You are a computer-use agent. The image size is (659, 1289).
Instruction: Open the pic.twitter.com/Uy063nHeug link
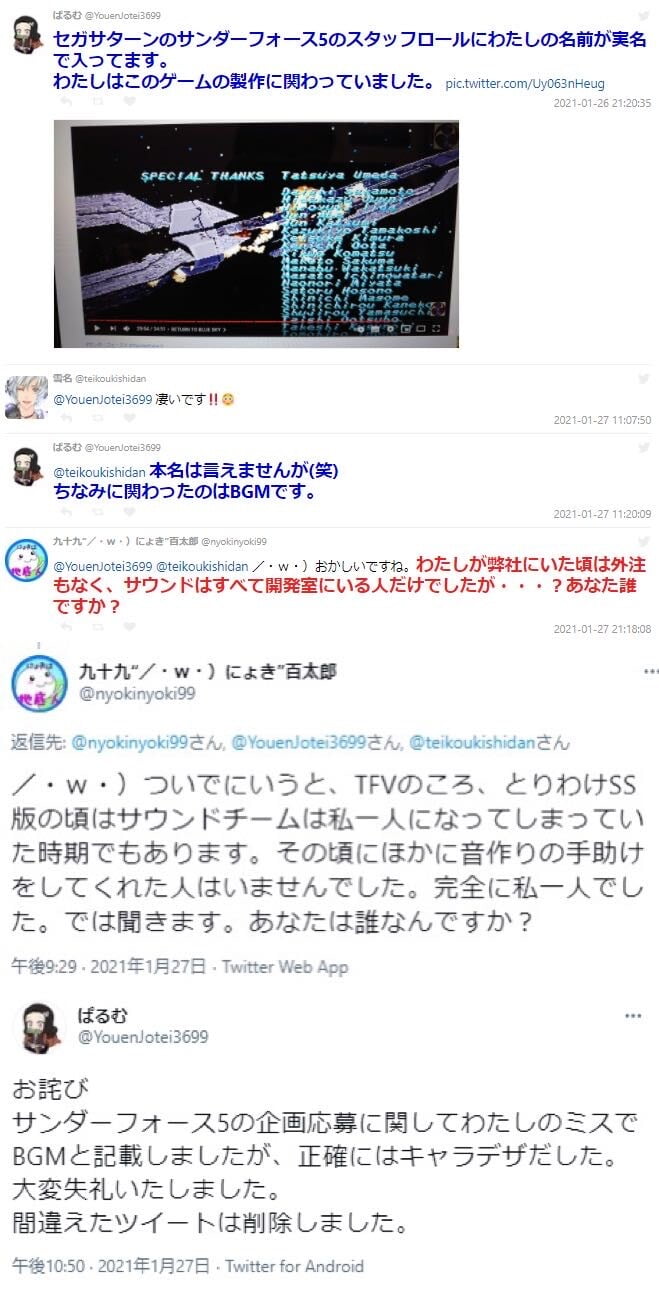coord(525,84)
